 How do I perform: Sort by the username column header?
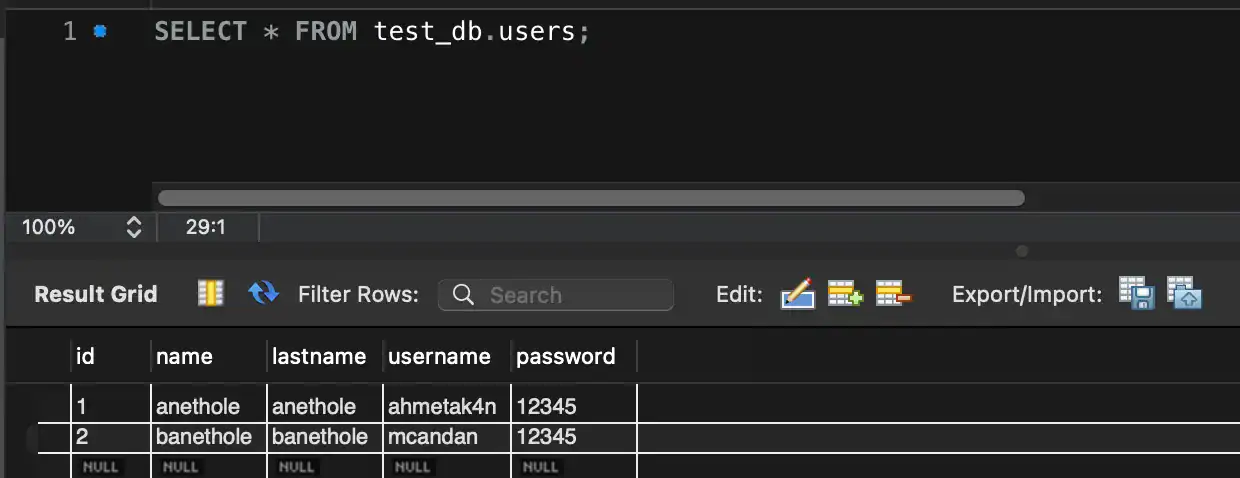coord(447,356)
